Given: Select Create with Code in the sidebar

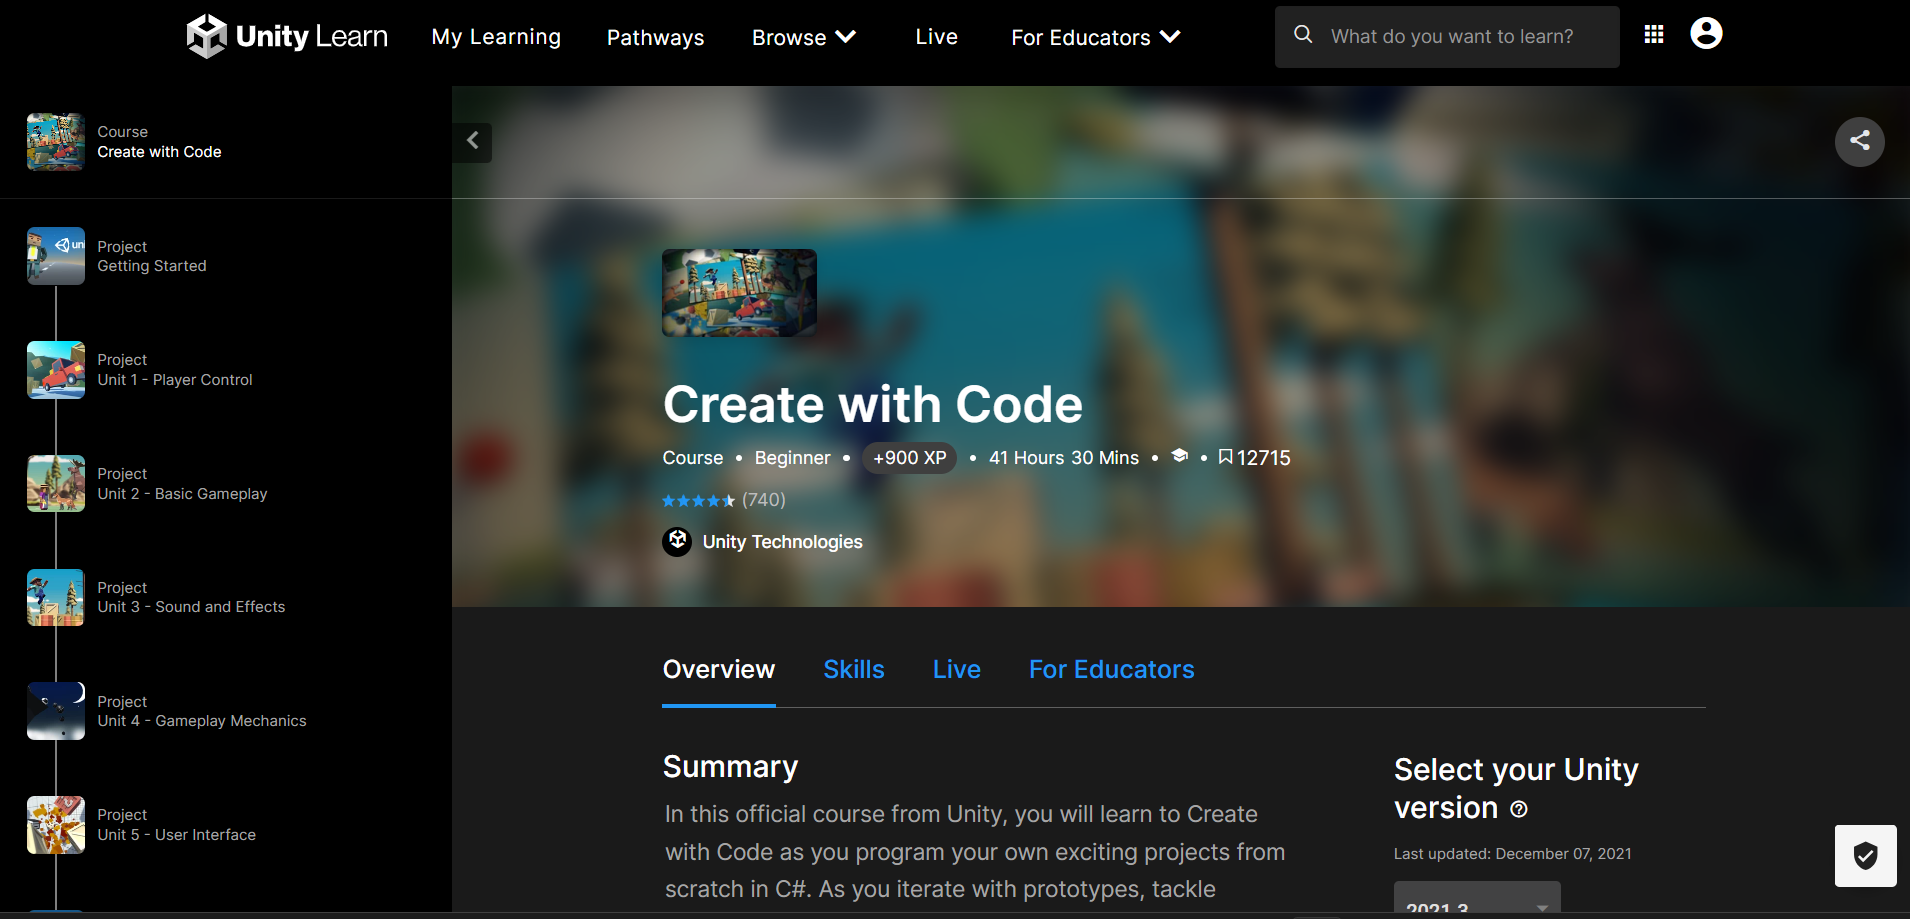Looking at the screenshot, I should pos(159,152).
